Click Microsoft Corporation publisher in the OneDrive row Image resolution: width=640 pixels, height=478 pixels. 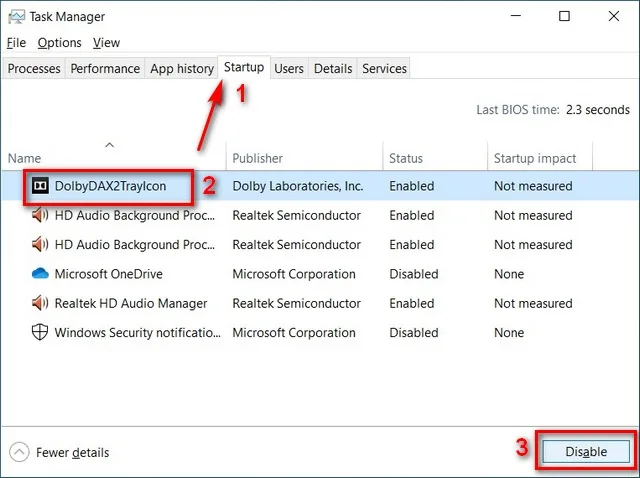(294, 273)
